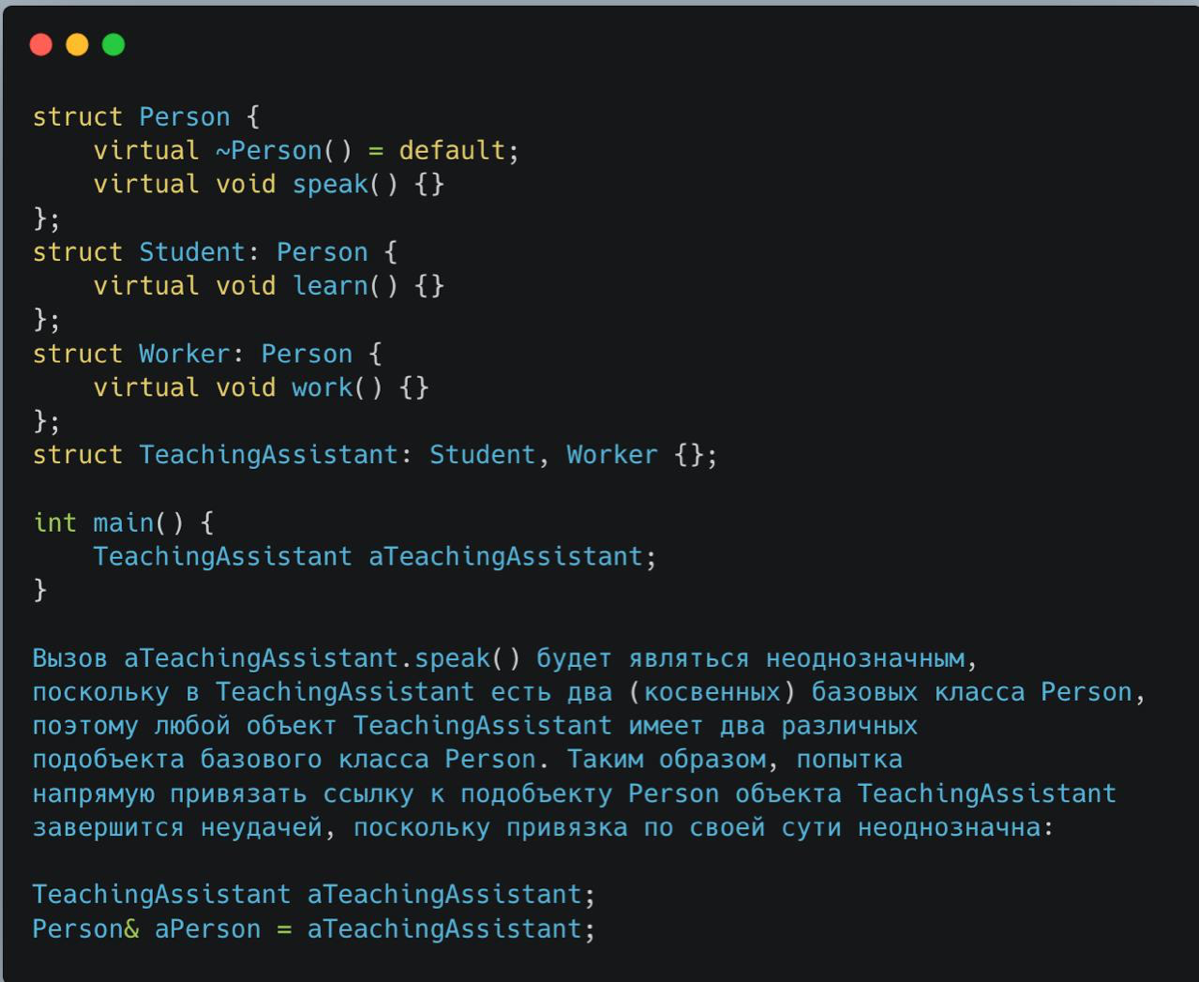Click the 'int' return type before main

point(55,523)
